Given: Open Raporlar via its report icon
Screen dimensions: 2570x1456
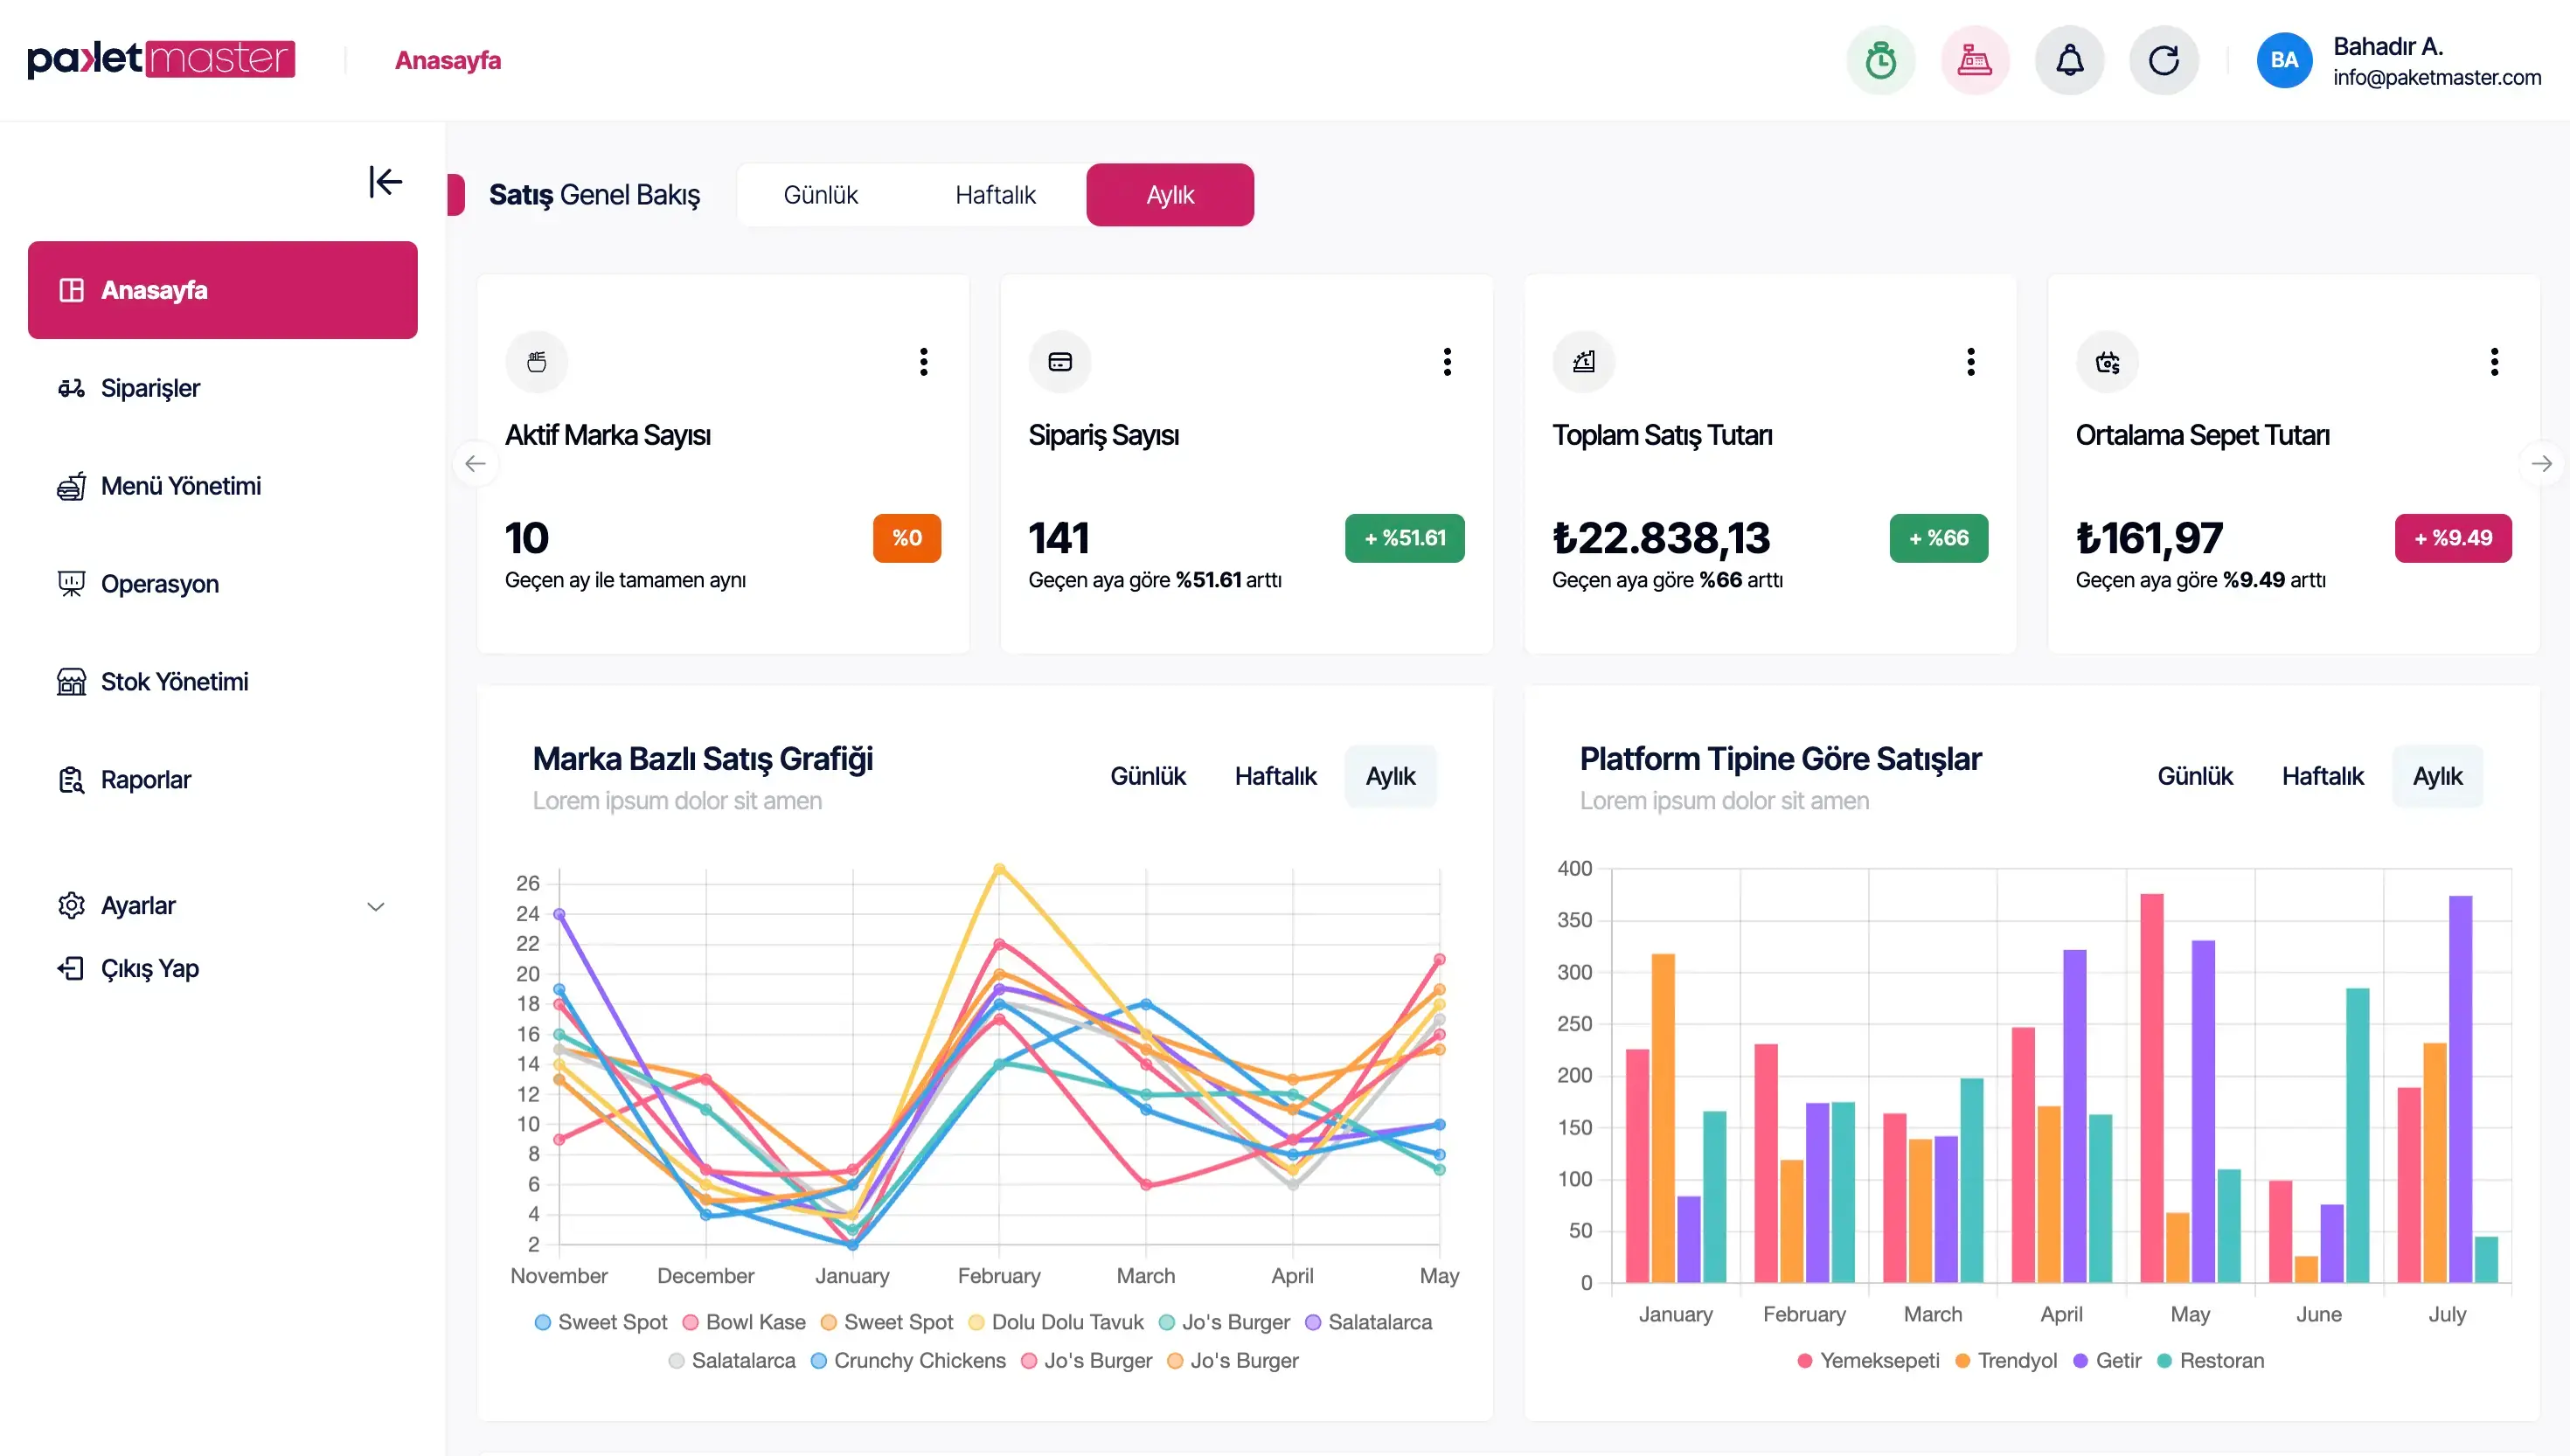Looking at the screenshot, I should [71, 780].
